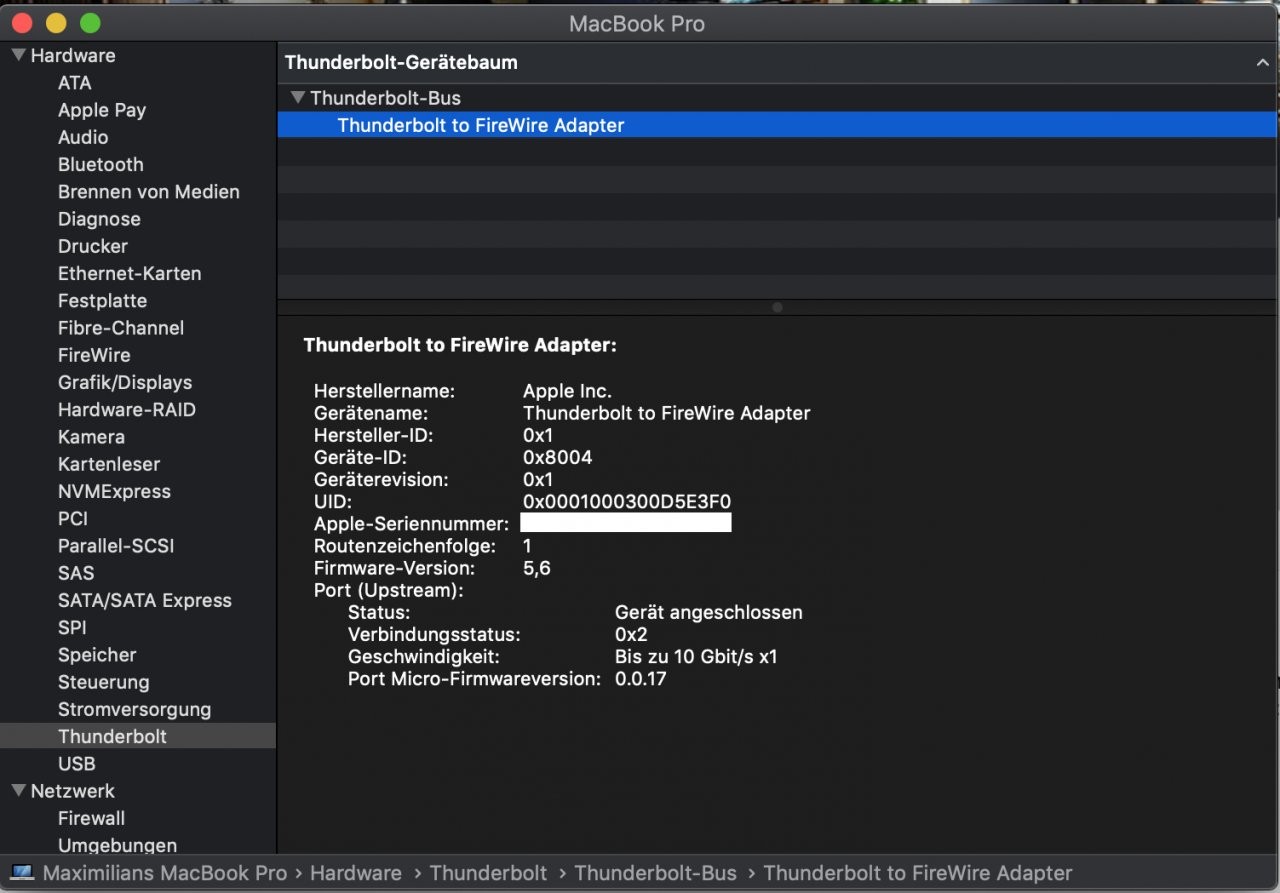Click the Port Micro-Firmwareversion value 0.0.17
The width and height of the screenshot is (1280, 893).
(641, 679)
